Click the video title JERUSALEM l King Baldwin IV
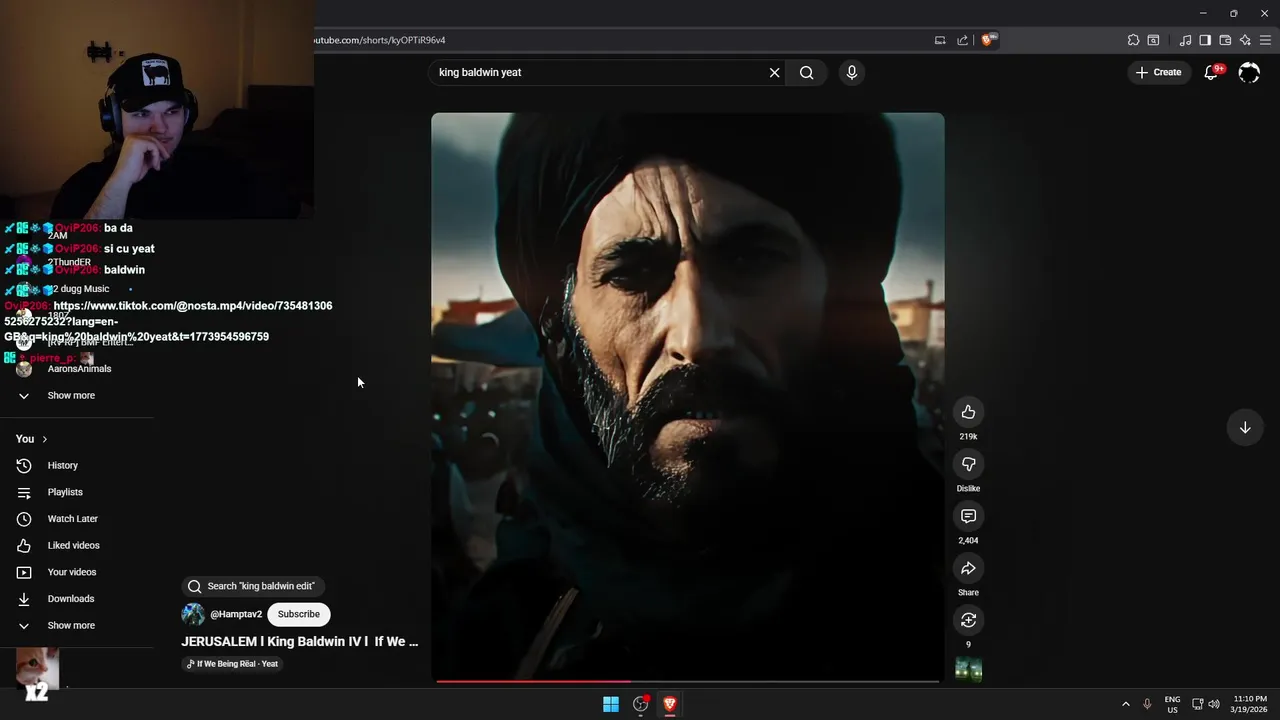Screen dimensions: 1280x720 click(x=300, y=642)
